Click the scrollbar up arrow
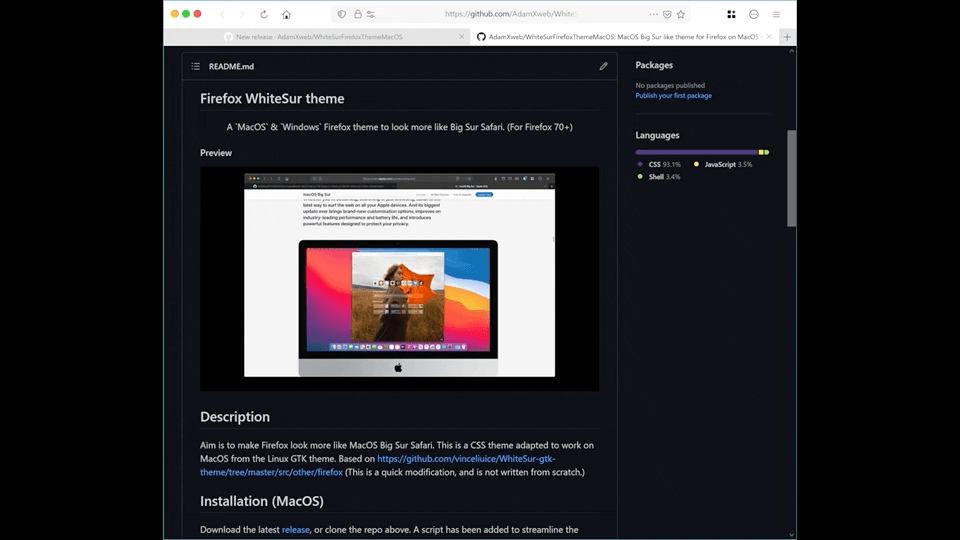 pyautogui.click(x=792, y=51)
